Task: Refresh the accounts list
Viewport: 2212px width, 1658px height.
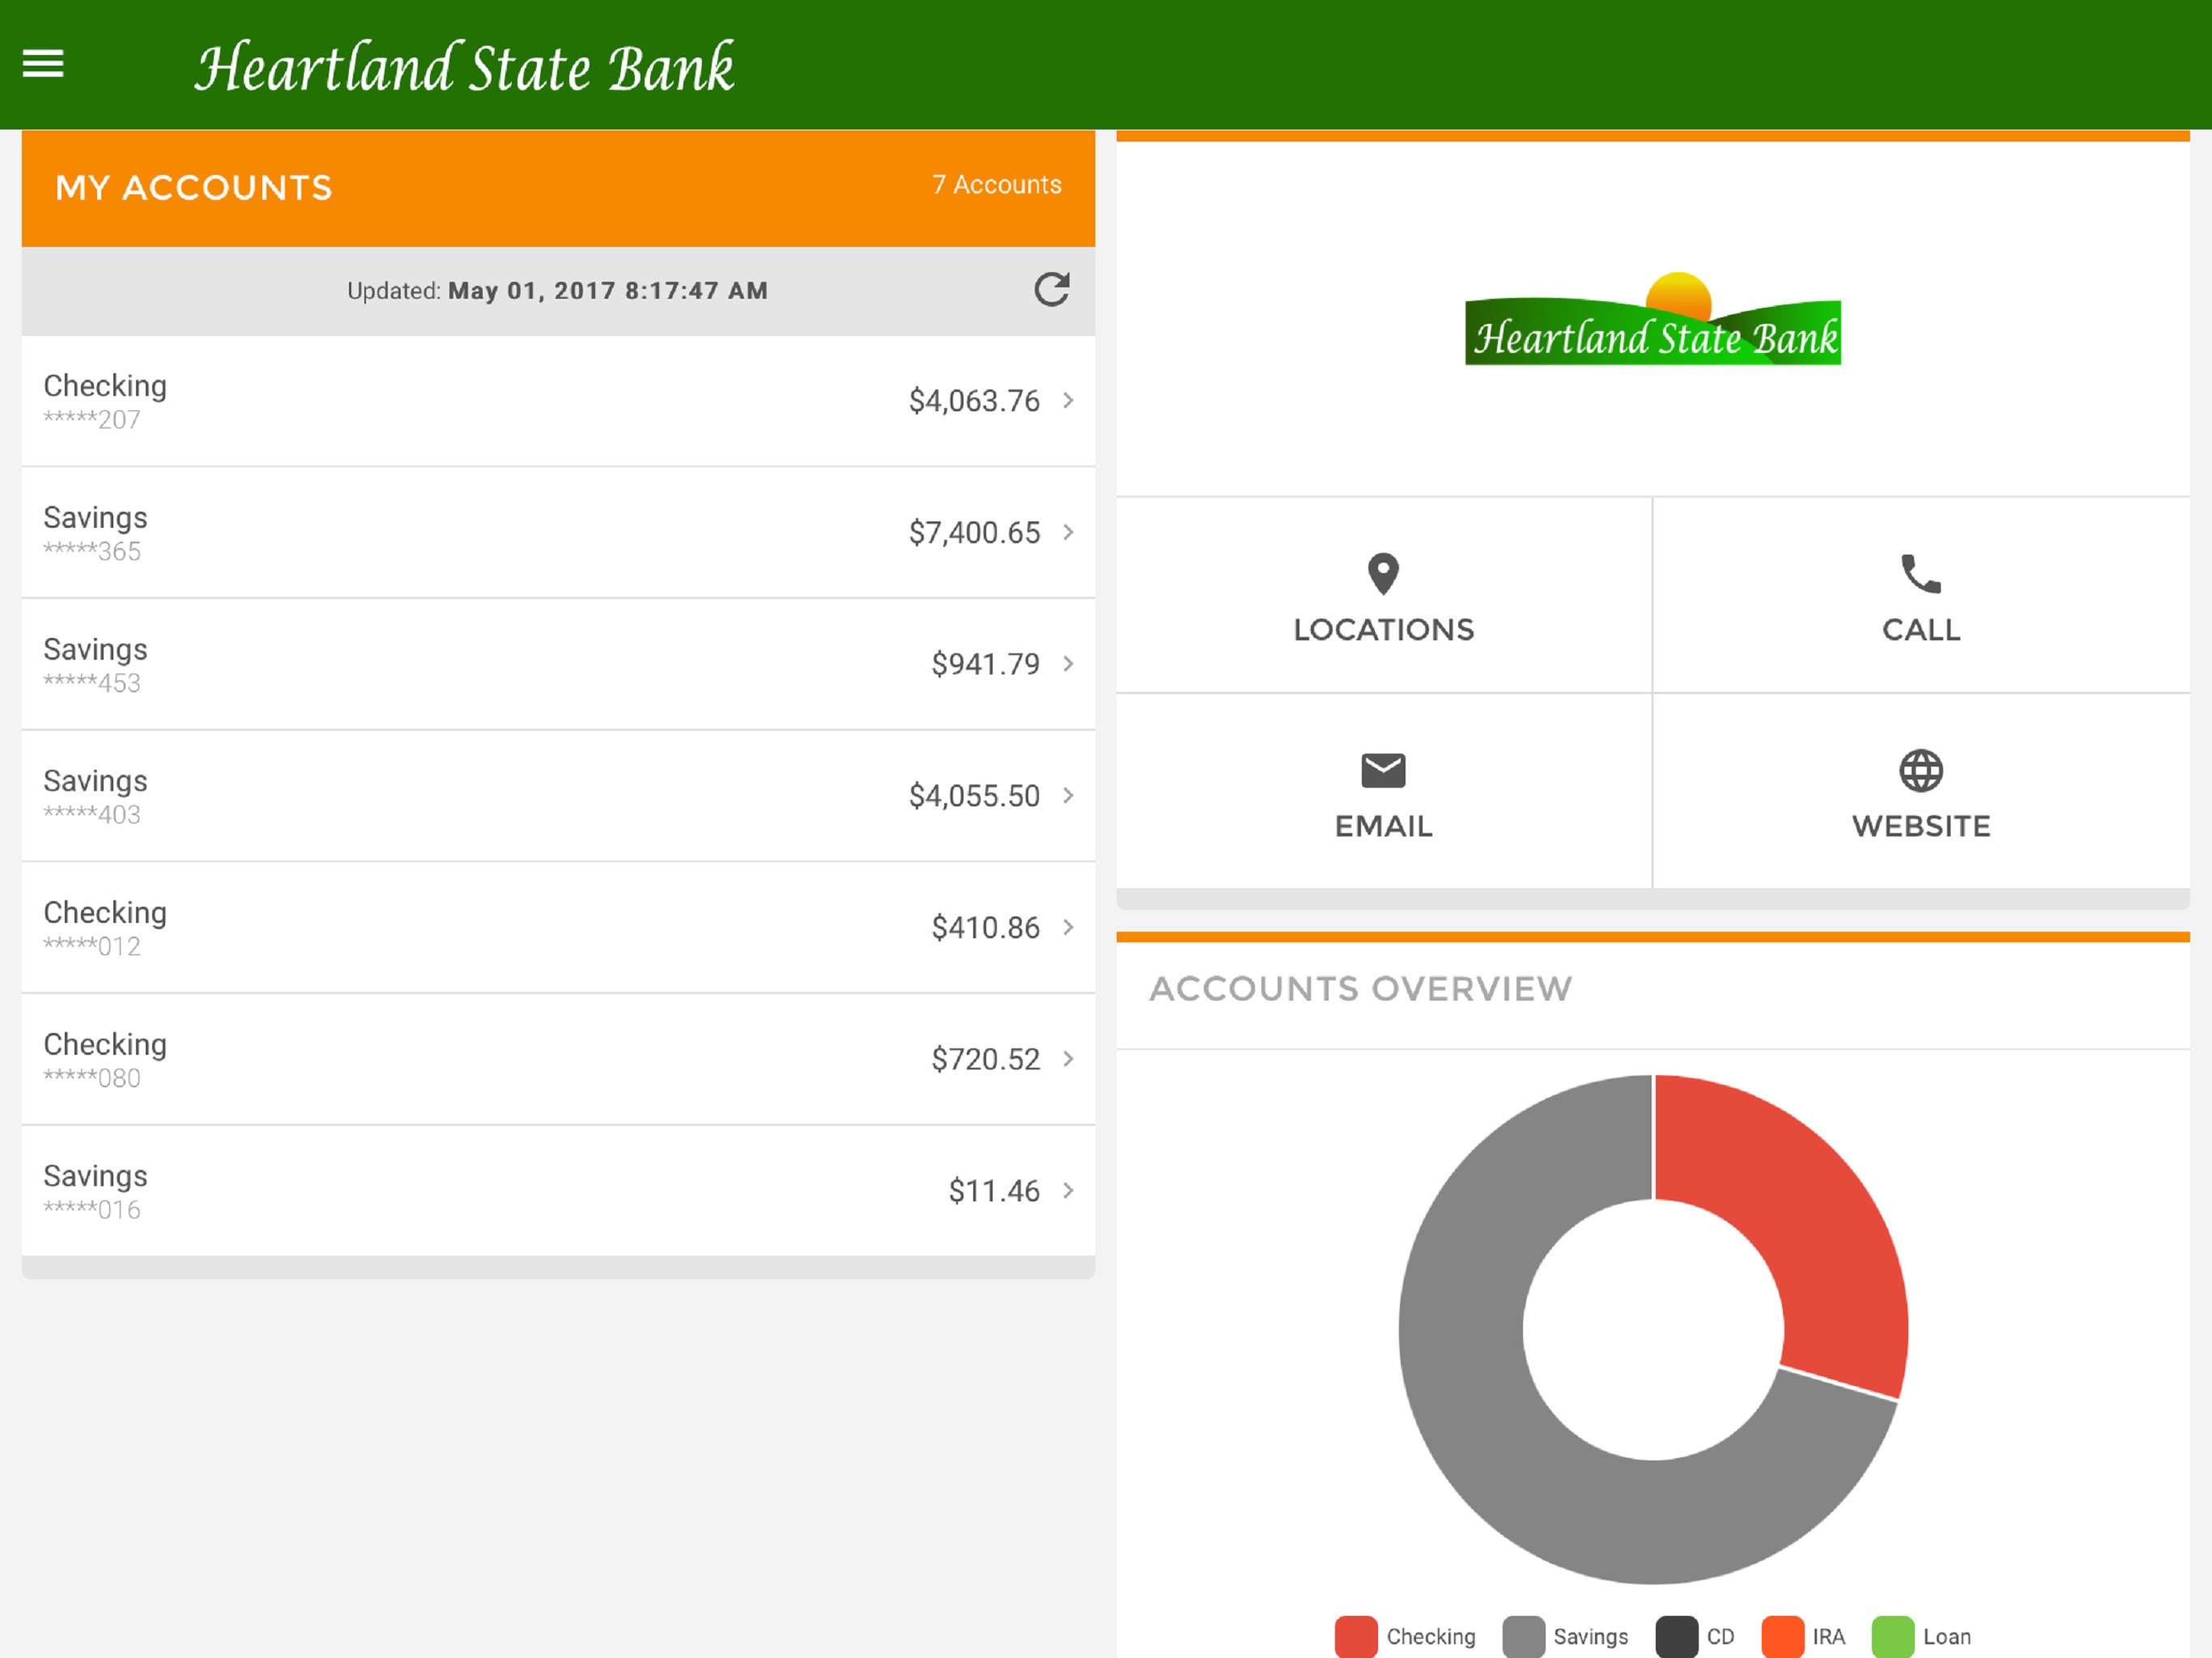Action: 1051,290
